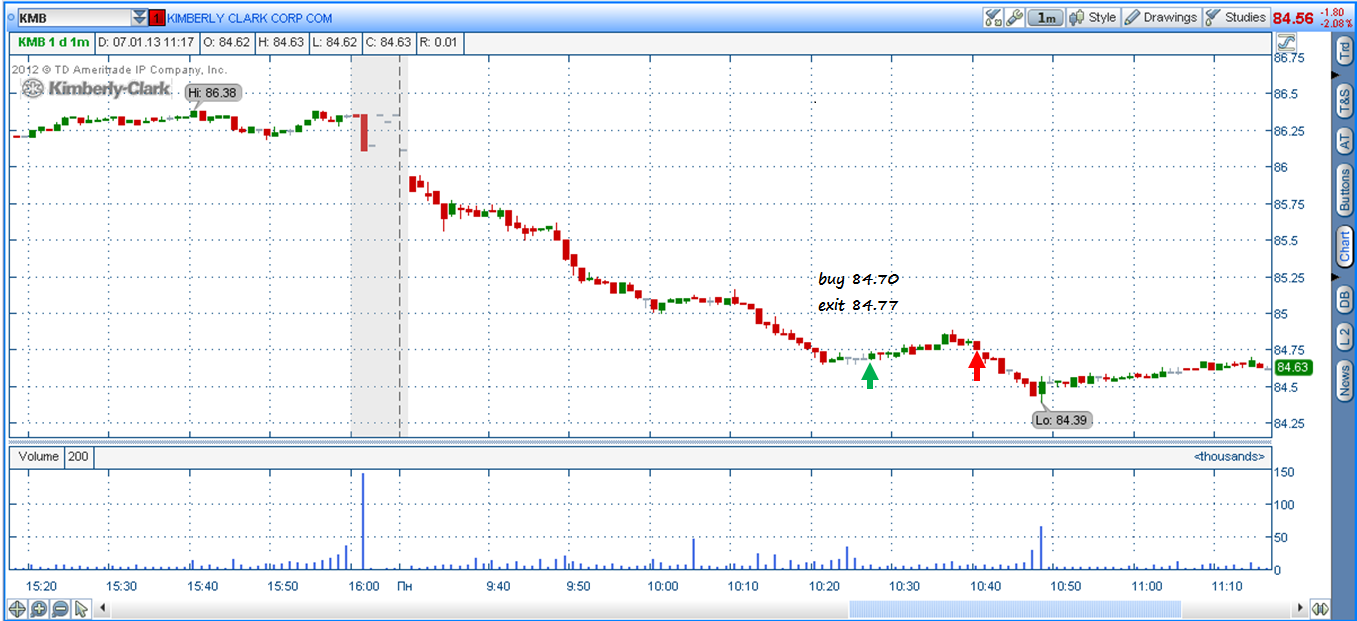This screenshot has height=621, width=1357.
Task: Open the Buttons side tab
Action: coord(1344,190)
